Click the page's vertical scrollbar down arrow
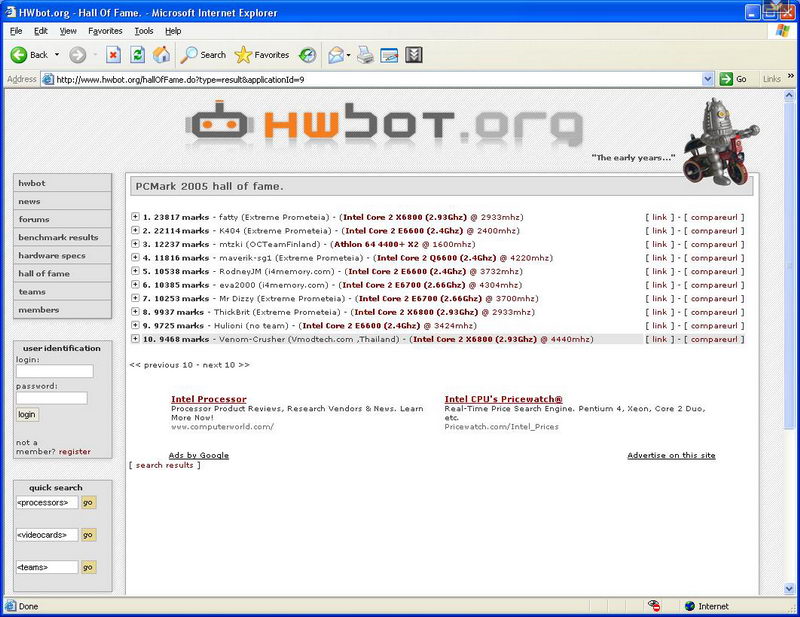The width and height of the screenshot is (800, 617). [789, 589]
